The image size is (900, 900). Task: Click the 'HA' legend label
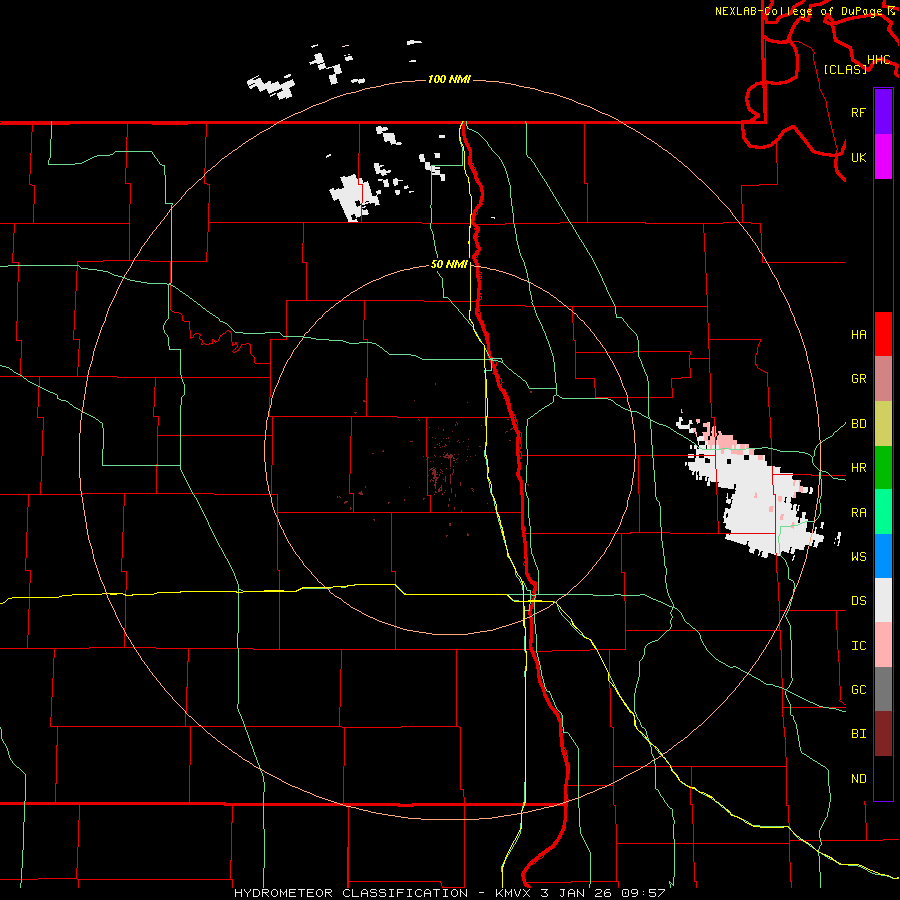point(858,334)
